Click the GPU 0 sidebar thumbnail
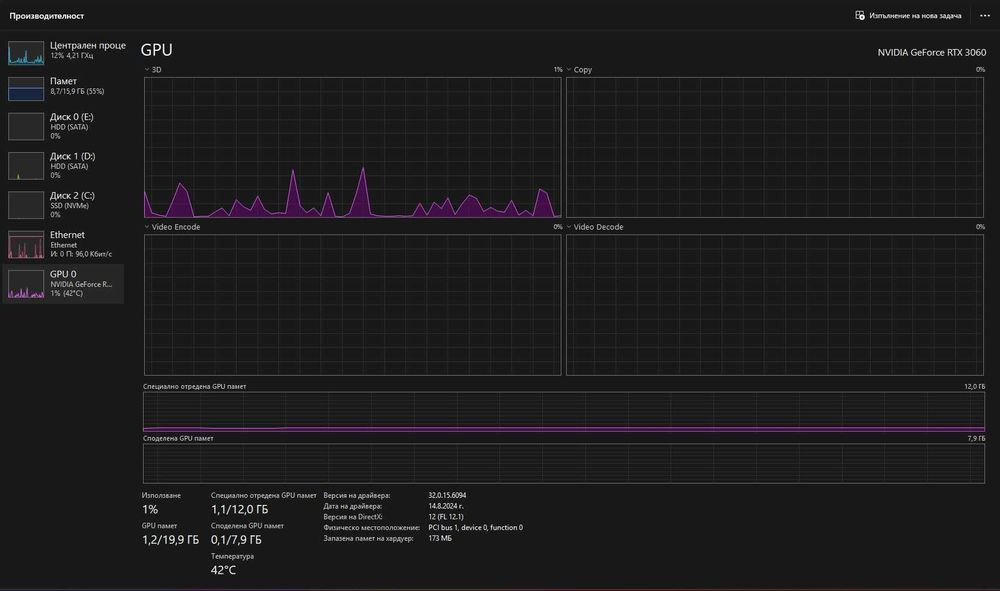Screen dimensions: 1000x591 (x=26, y=284)
